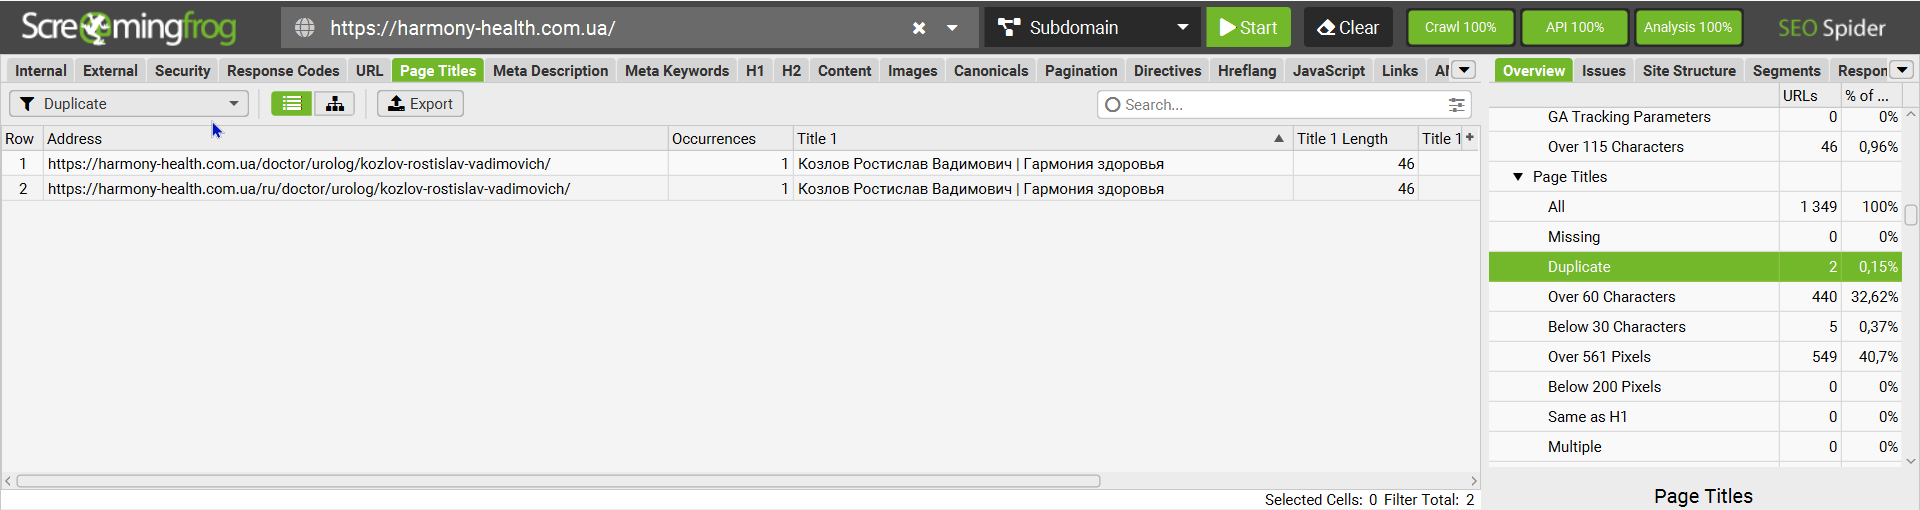The height and width of the screenshot is (510, 1920).
Task: Switch to list view mode
Action: [291, 104]
